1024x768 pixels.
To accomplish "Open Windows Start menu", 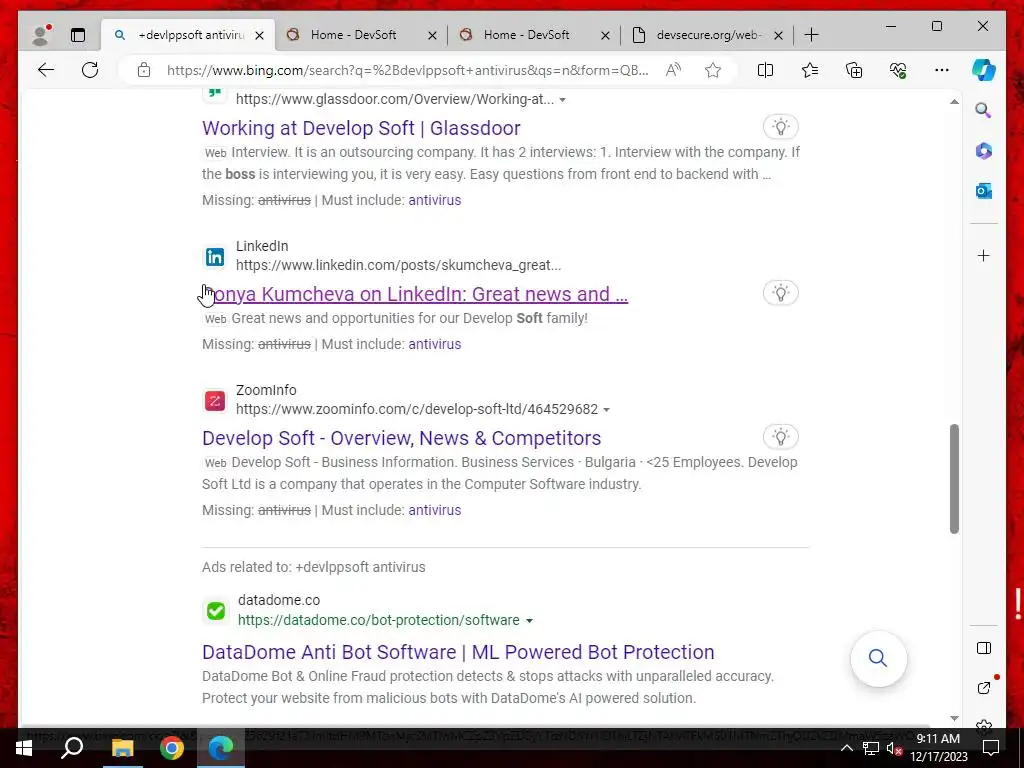I will point(24,748).
